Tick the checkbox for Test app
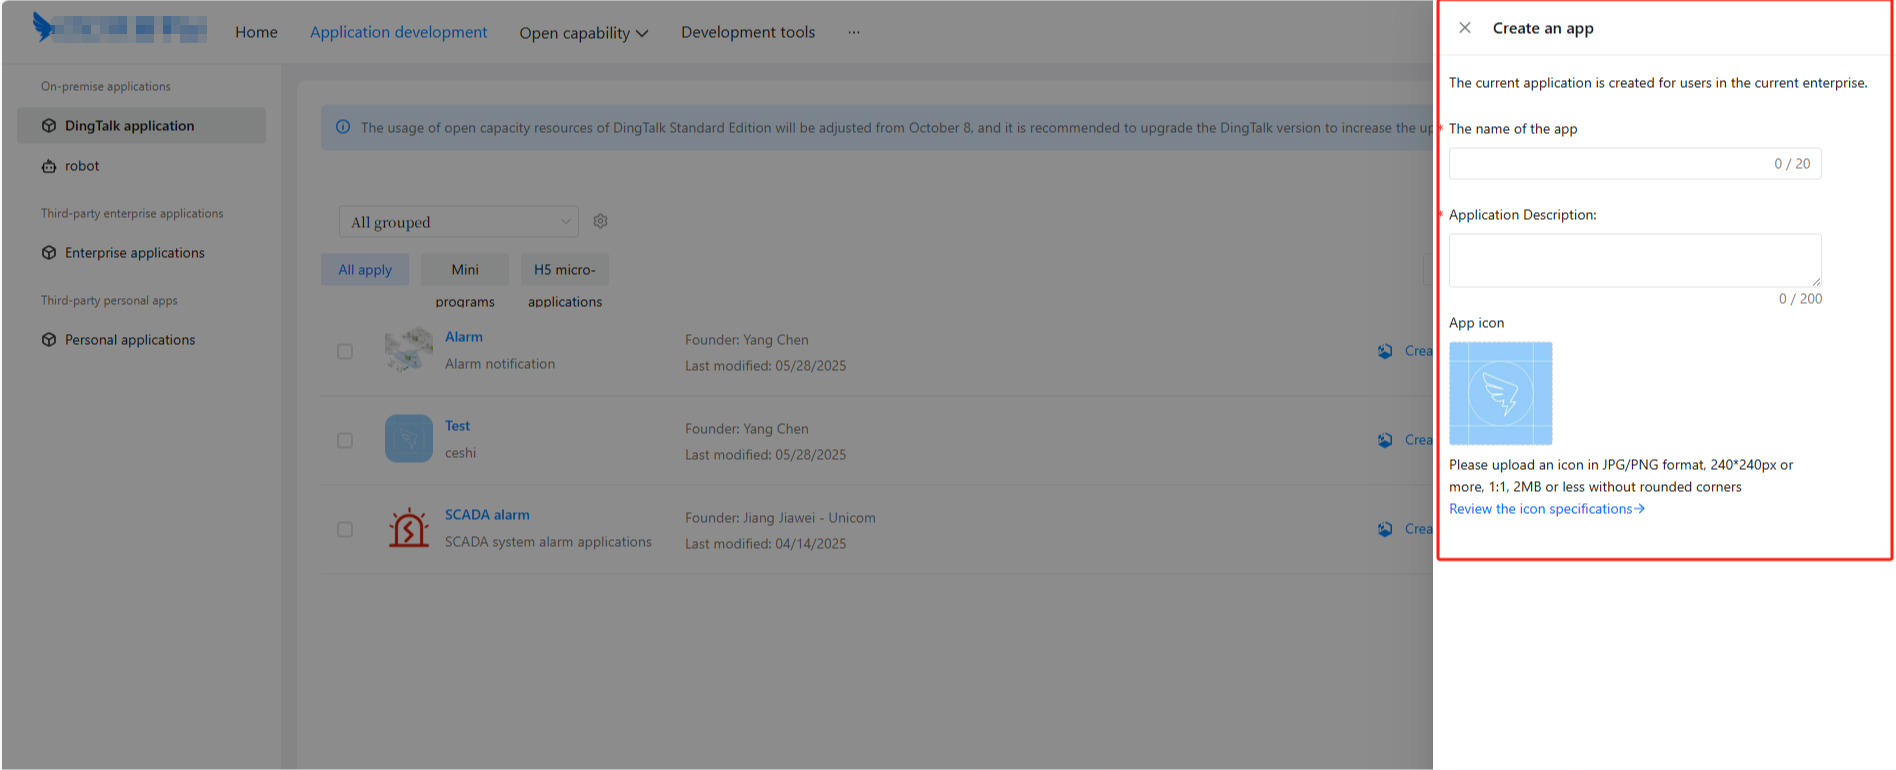 [x=345, y=440]
